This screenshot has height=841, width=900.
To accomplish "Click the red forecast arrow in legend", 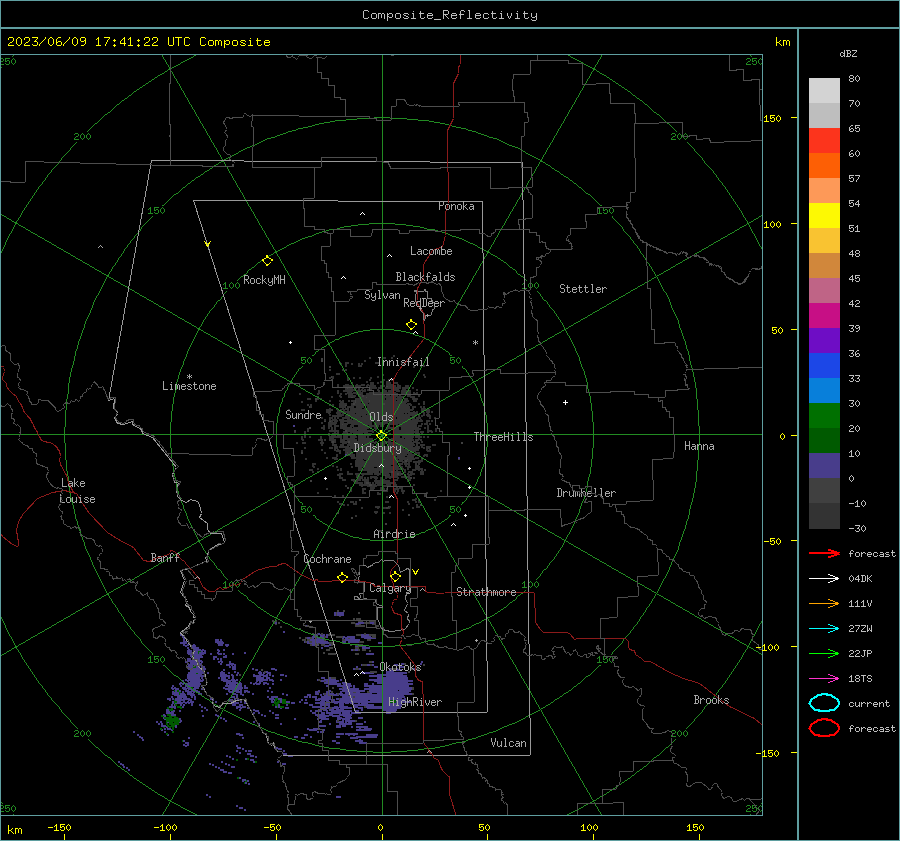I will [x=824, y=553].
